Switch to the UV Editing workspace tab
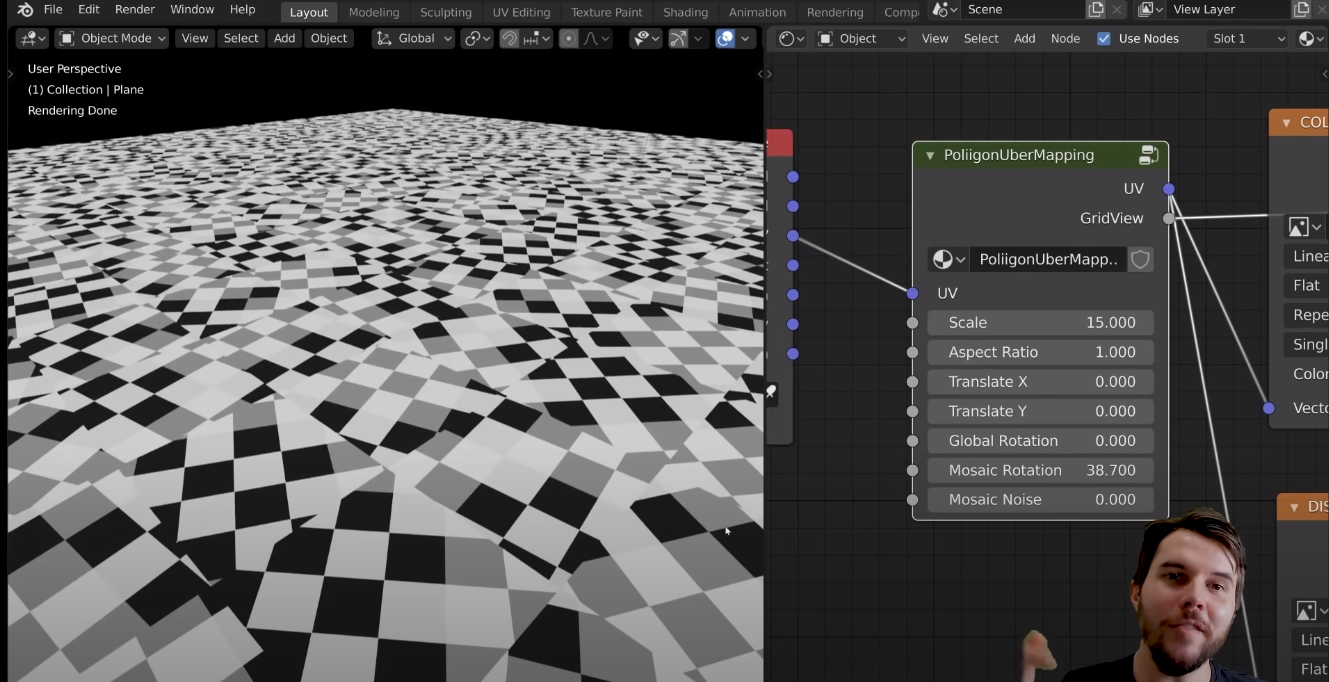1329x682 pixels. tap(521, 12)
